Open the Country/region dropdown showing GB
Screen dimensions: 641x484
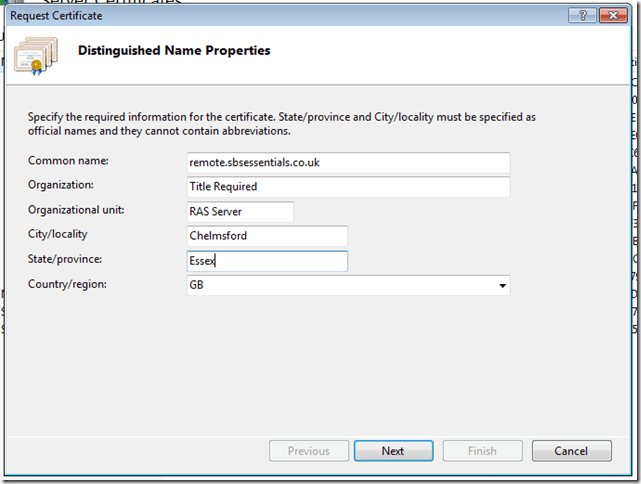[x=349, y=285]
